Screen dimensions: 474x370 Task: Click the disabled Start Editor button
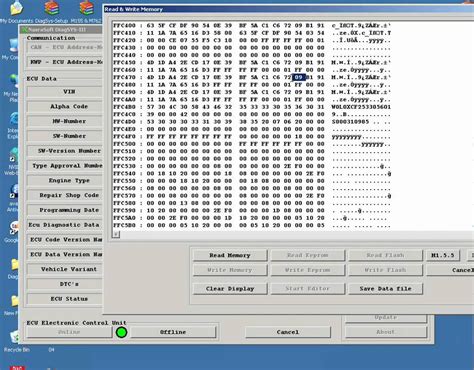click(307, 289)
